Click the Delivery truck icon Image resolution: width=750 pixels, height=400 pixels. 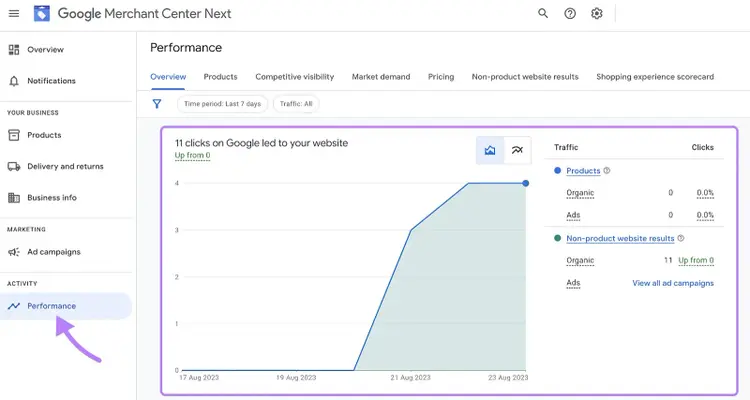coord(14,167)
